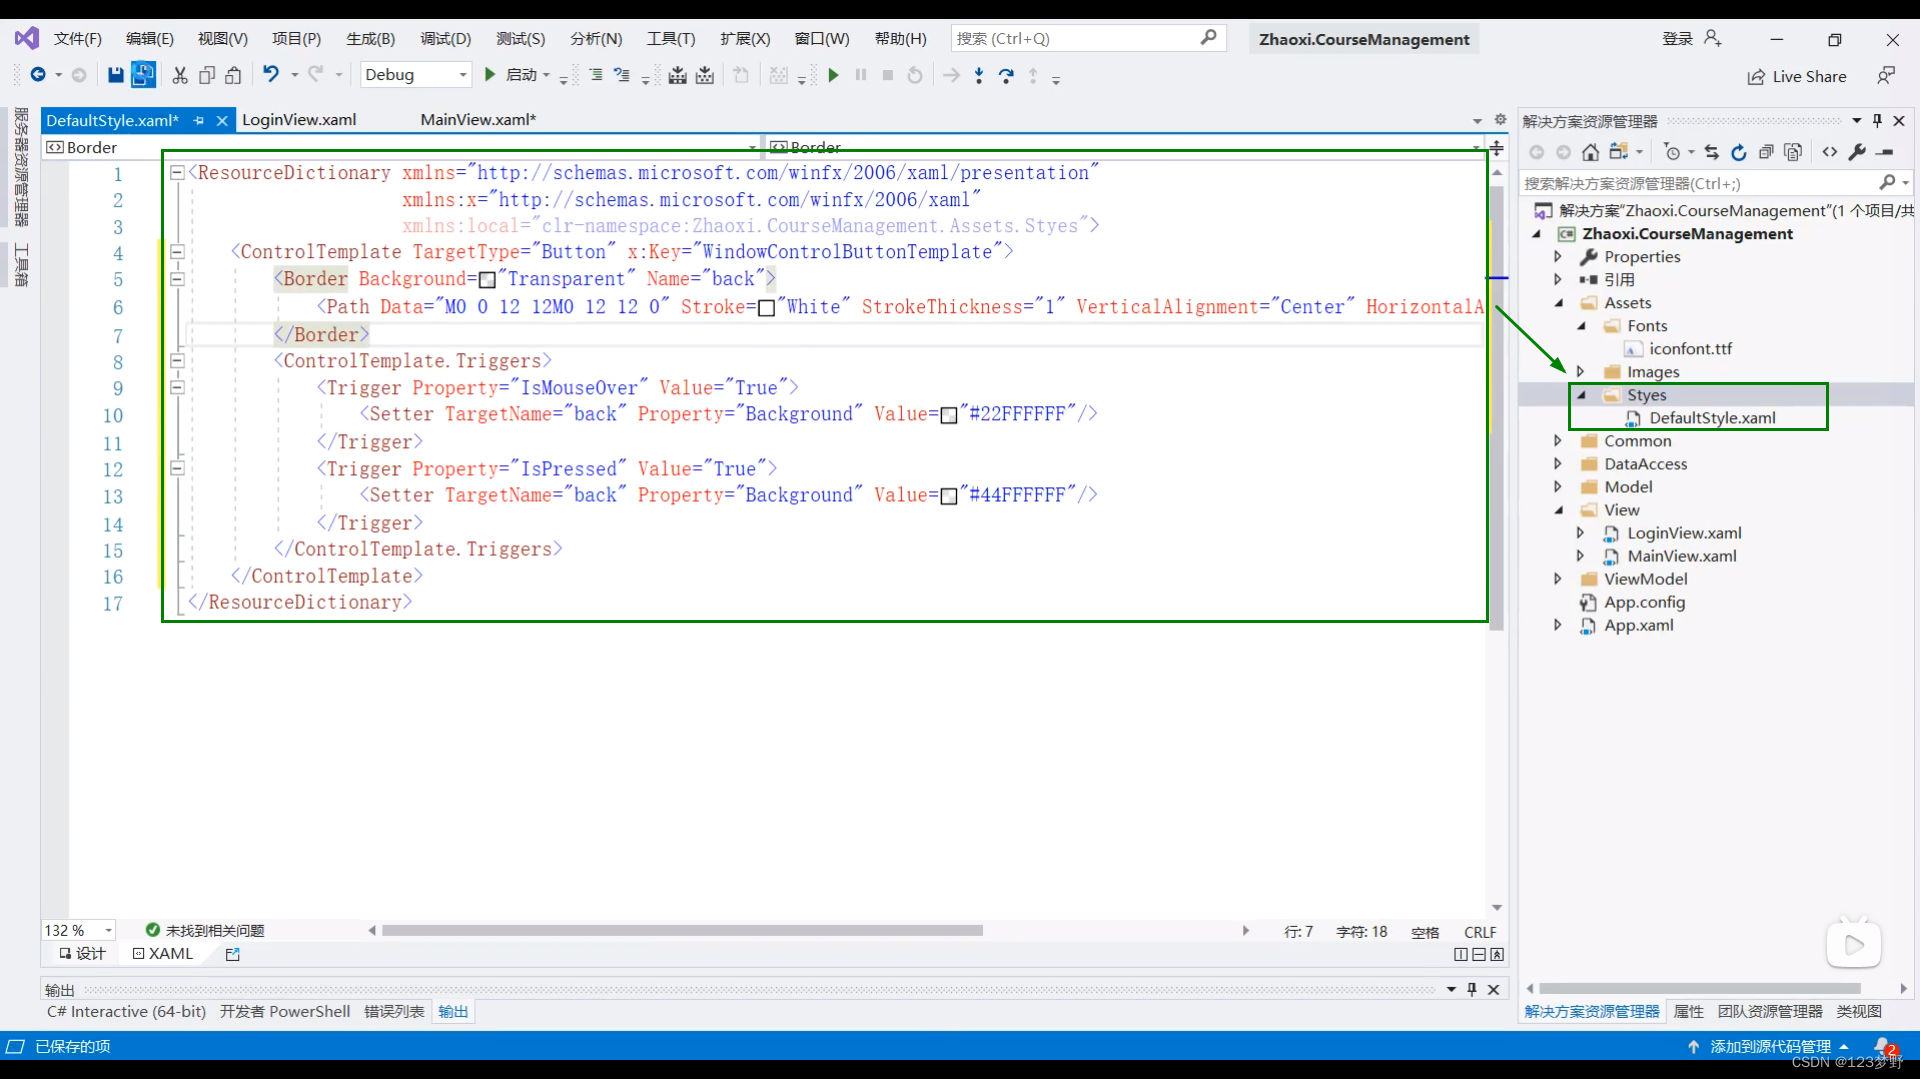
Task: Collapse the Assets folder
Action: click(x=1557, y=302)
